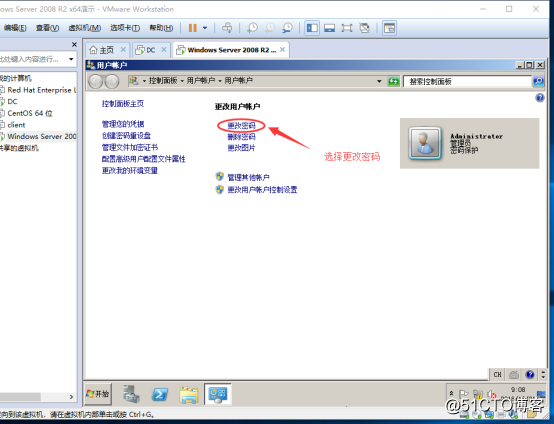This screenshot has height=424, width=554.
Task: Click the 删除密码 link
Action: pyautogui.click(x=241, y=137)
